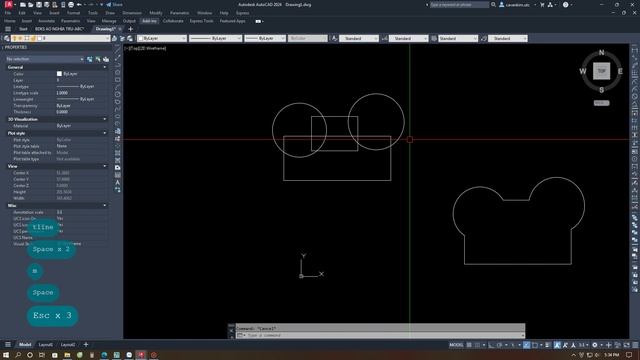
Task: Open the Draw menu
Action: tap(110, 13)
